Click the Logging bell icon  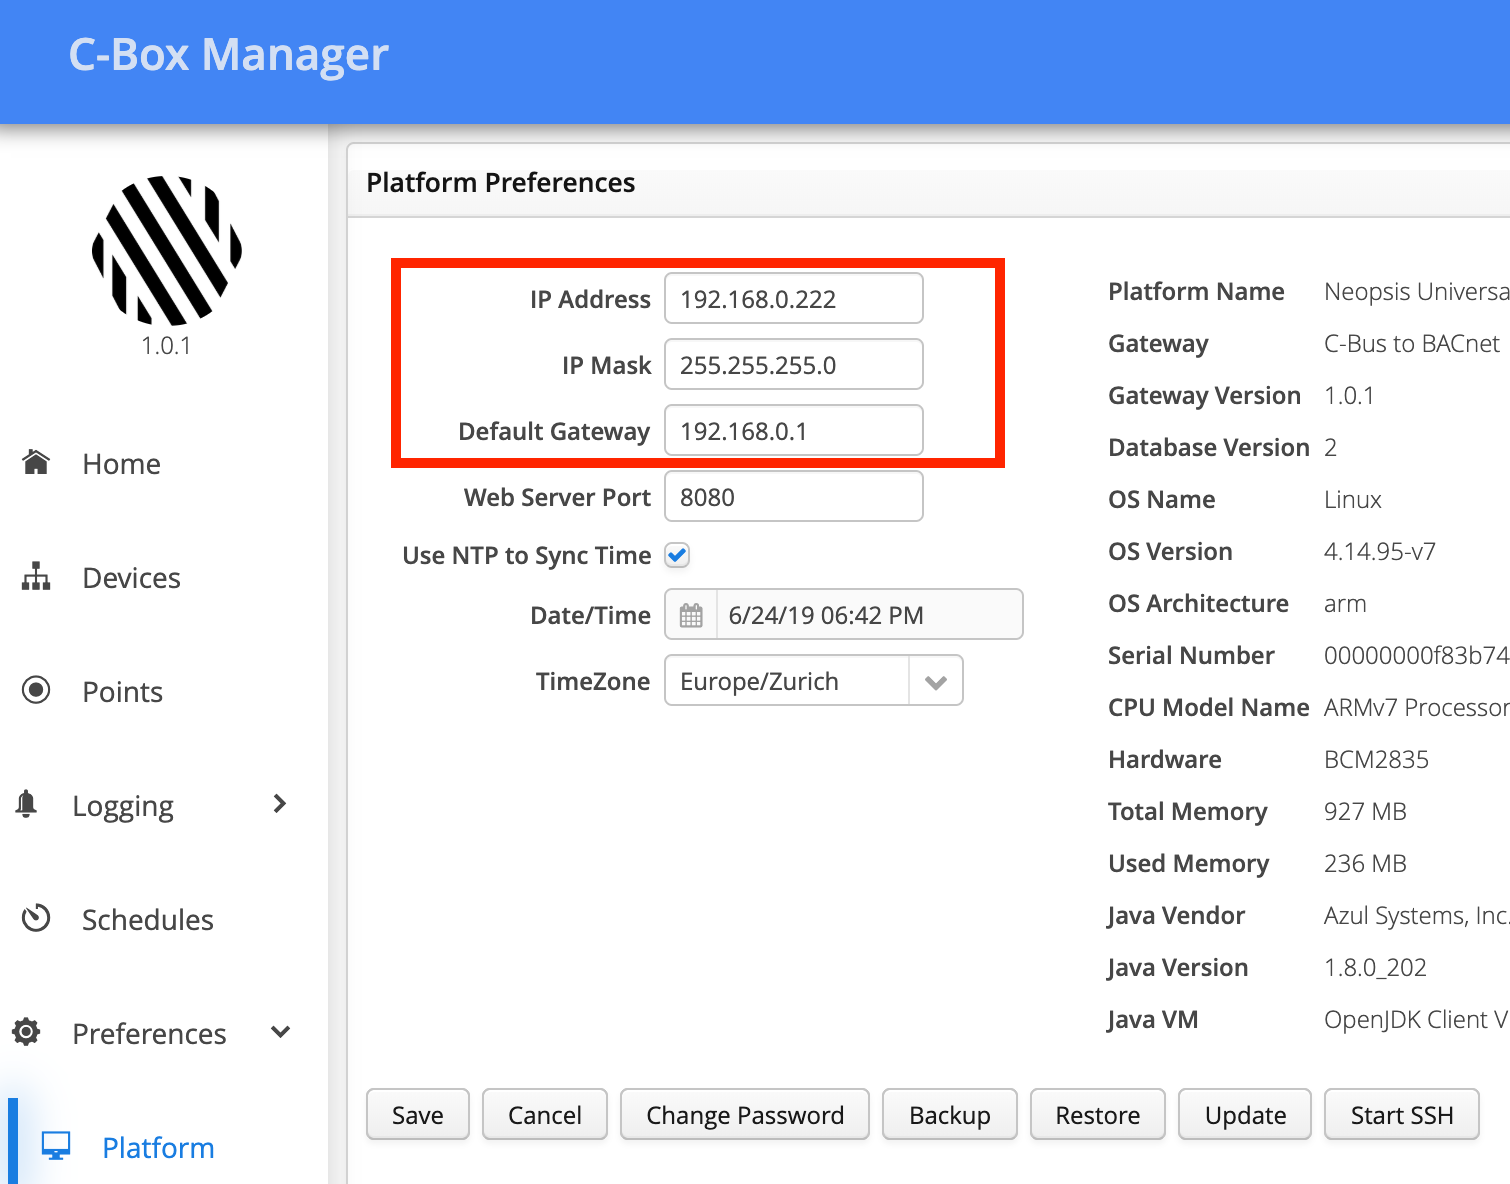click(27, 804)
